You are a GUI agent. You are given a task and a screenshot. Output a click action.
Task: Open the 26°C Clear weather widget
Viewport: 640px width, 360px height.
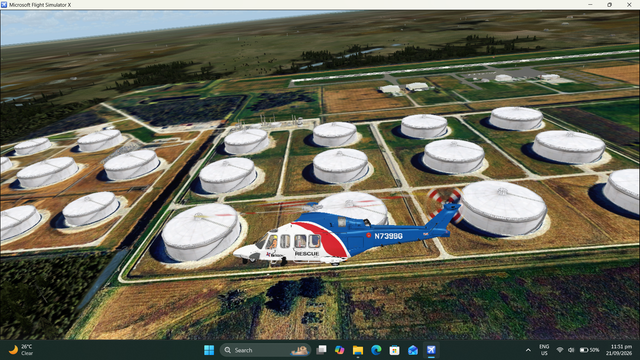tap(21, 350)
